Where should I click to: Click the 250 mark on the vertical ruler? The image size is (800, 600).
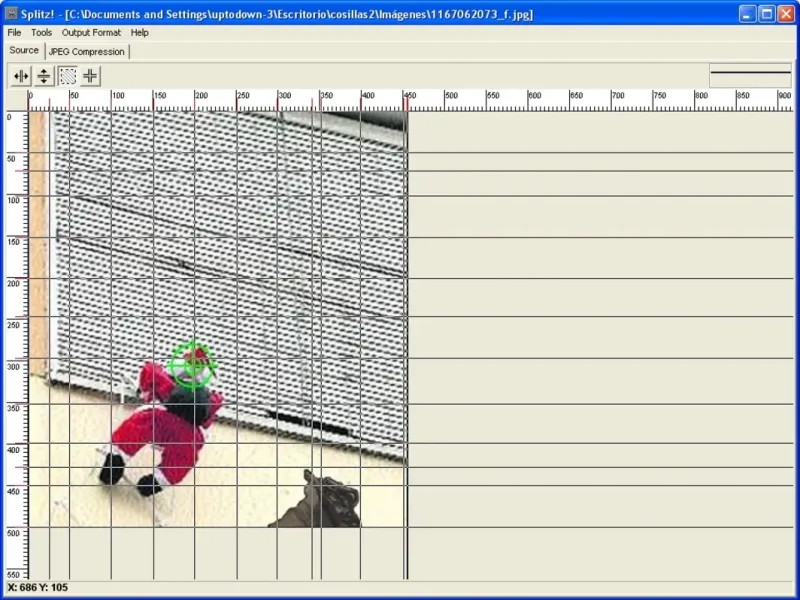(x=13, y=325)
